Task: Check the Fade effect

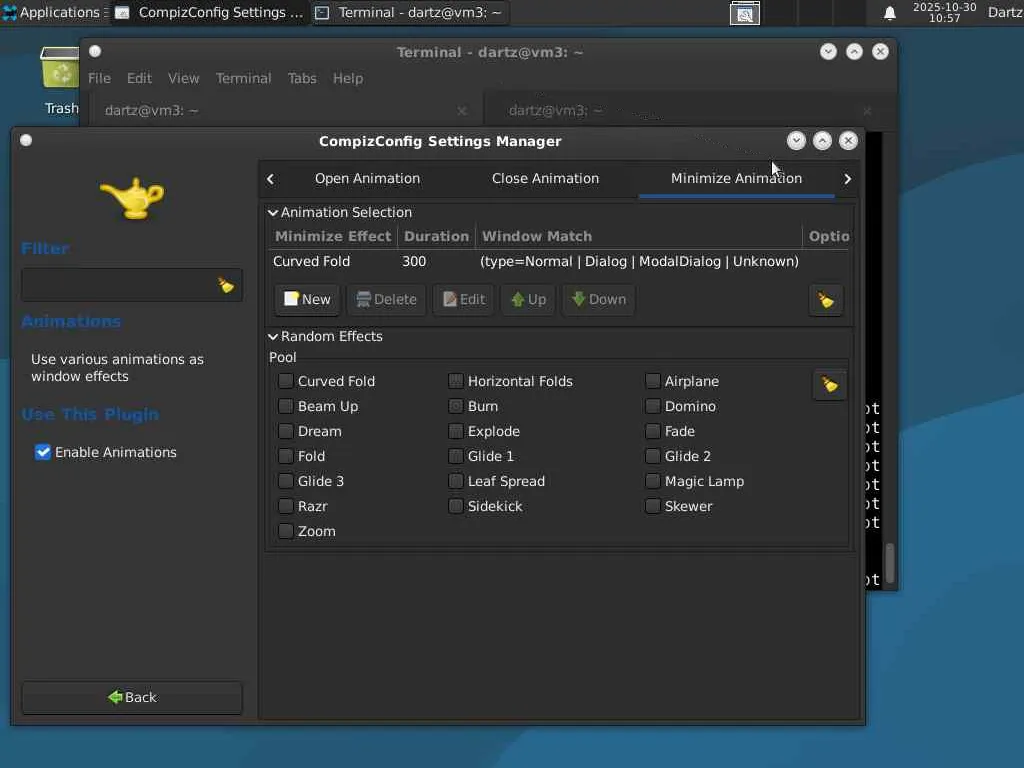Action: 652,431
